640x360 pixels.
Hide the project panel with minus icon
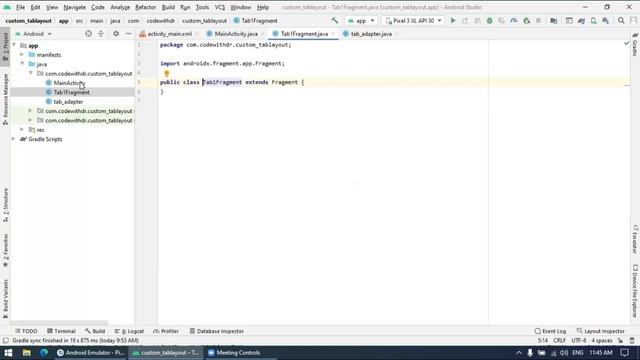click(x=128, y=34)
